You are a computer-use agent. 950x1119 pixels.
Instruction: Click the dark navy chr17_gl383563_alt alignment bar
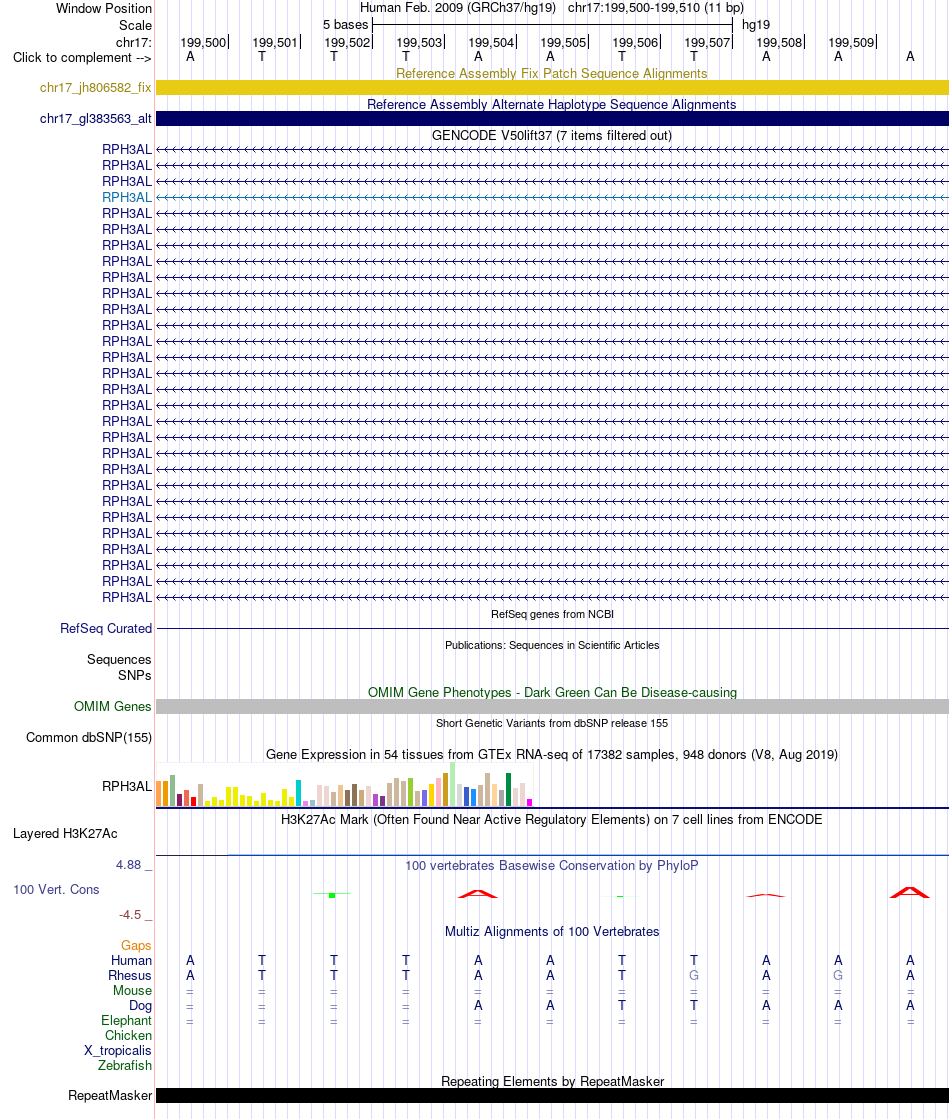click(x=552, y=118)
